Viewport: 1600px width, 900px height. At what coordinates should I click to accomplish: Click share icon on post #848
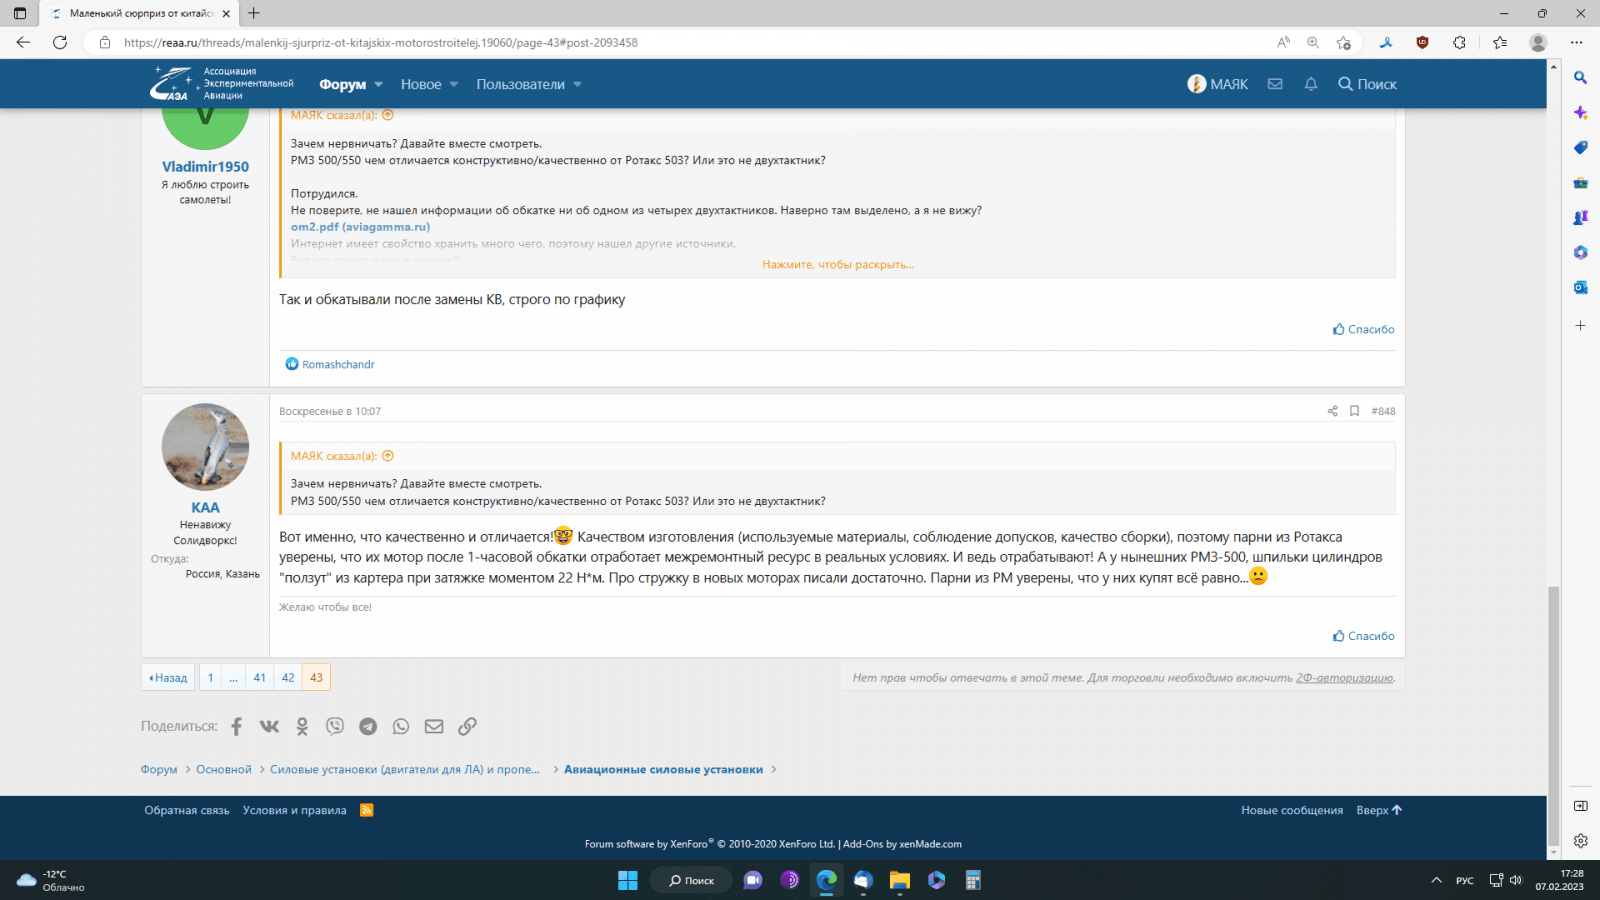click(x=1332, y=411)
